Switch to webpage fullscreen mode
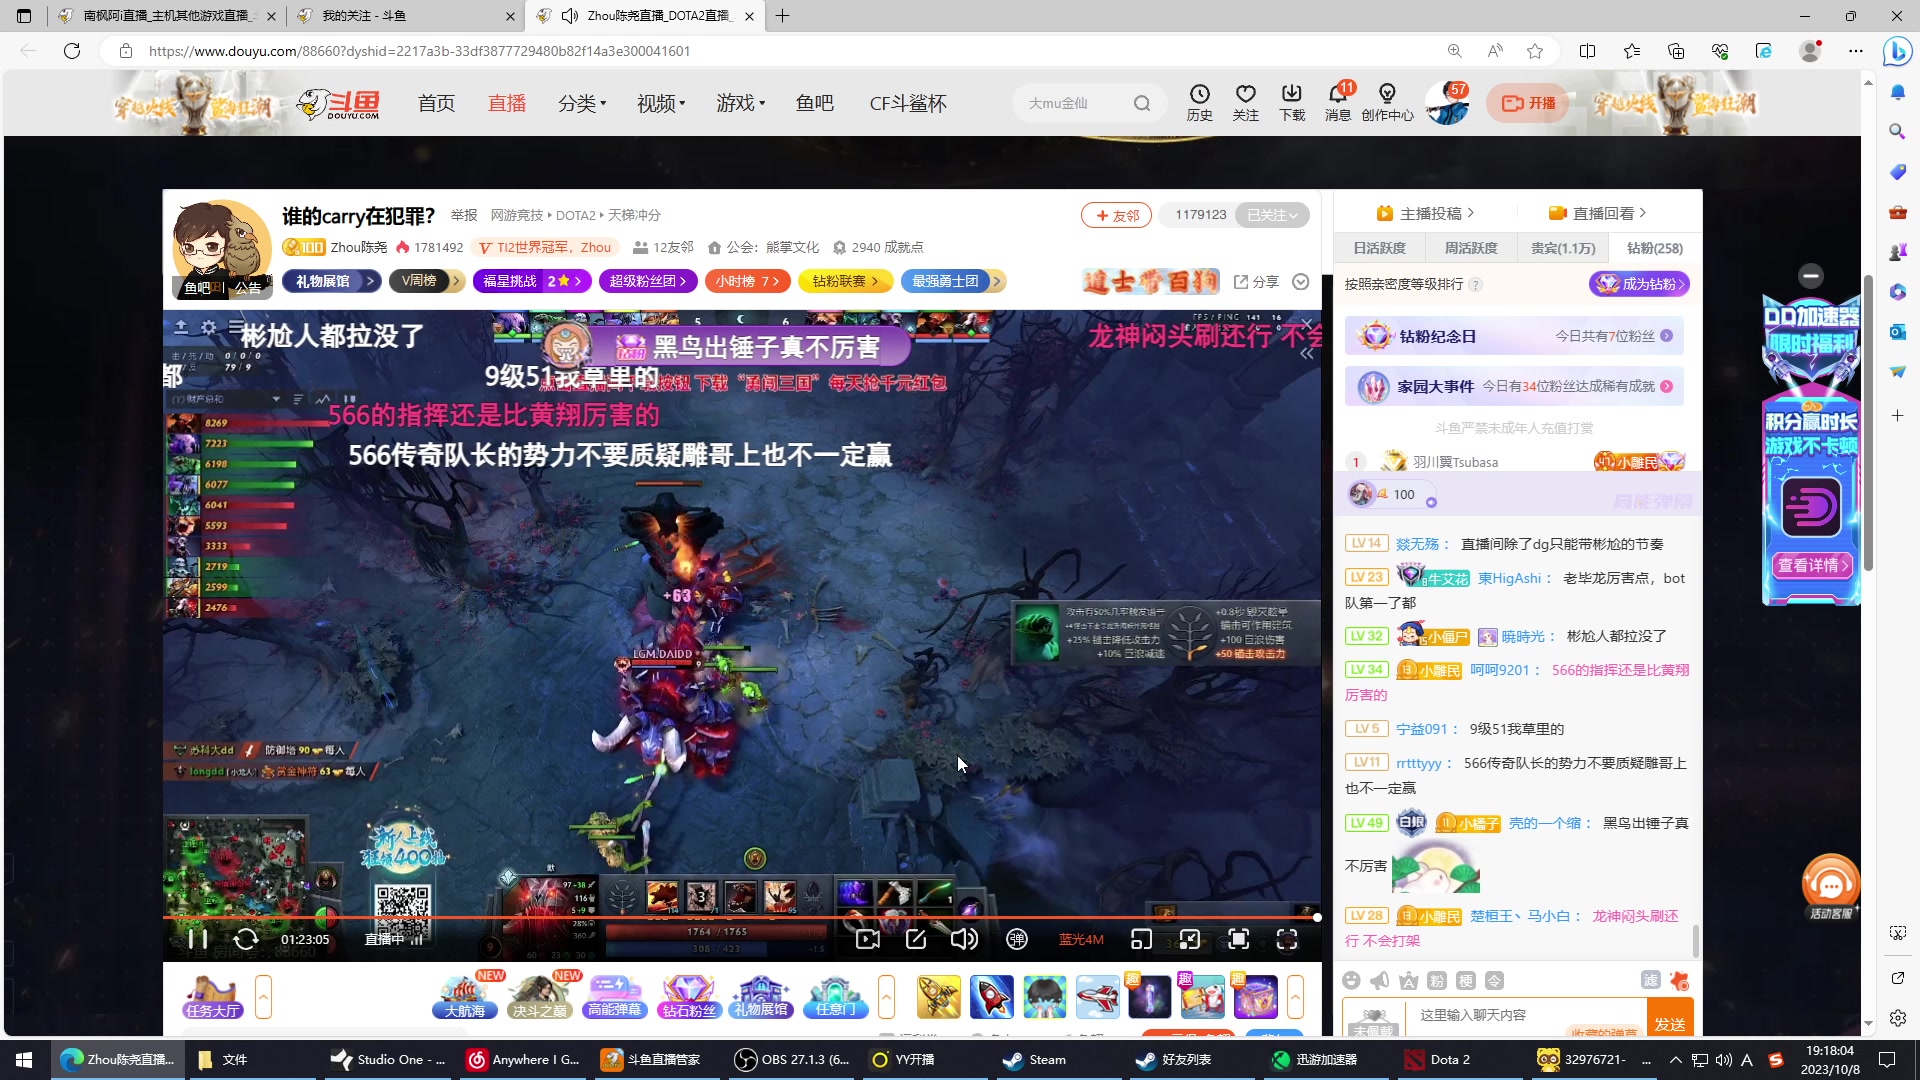 [x=1238, y=939]
